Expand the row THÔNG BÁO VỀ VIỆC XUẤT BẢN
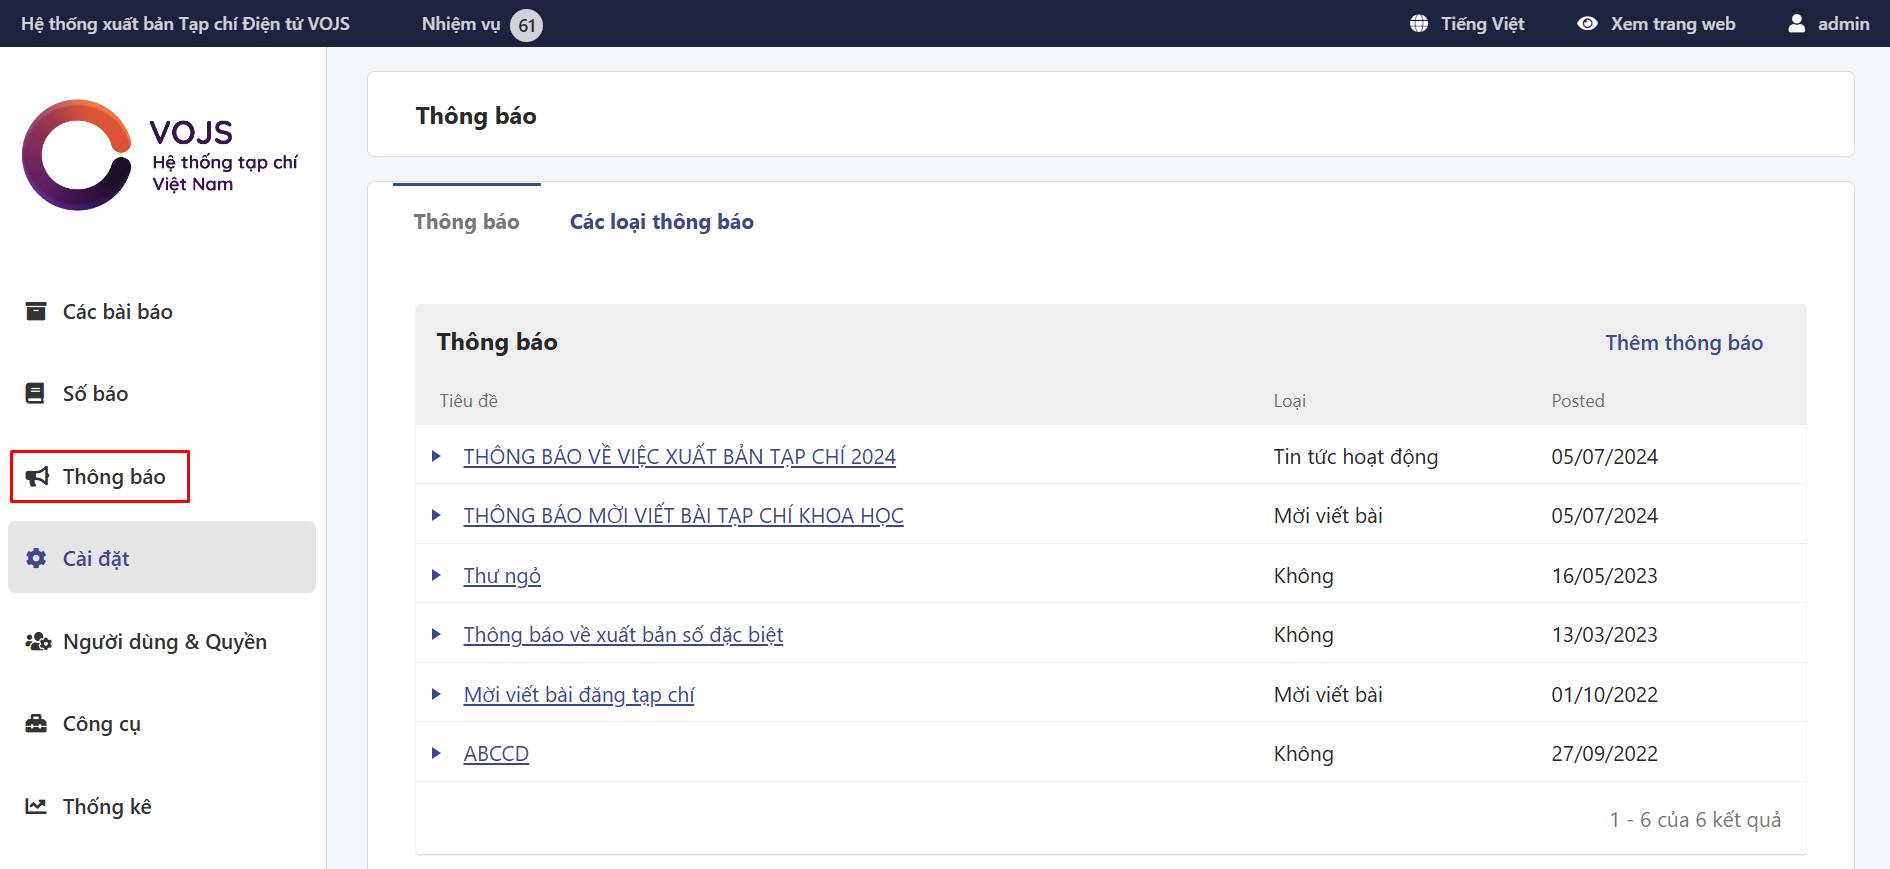This screenshot has height=869, width=1890. point(436,456)
